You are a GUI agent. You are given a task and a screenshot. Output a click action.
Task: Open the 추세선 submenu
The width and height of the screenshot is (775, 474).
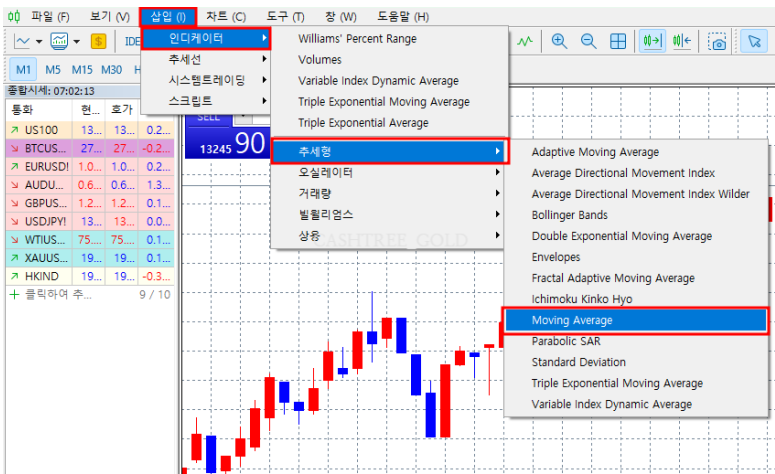[206, 59]
